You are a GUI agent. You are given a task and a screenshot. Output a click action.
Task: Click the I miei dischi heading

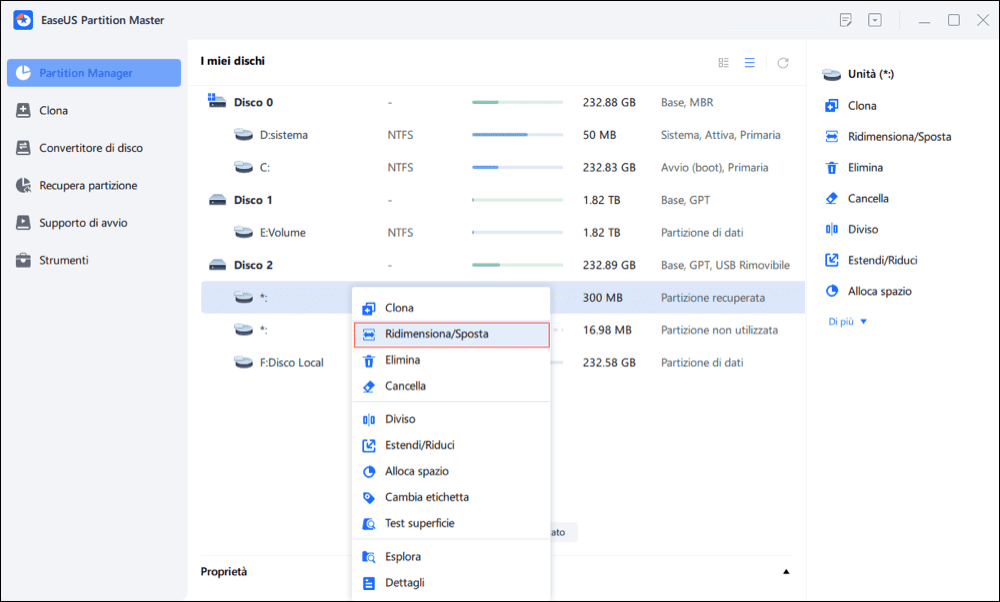pyautogui.click(x=232, y=61)
